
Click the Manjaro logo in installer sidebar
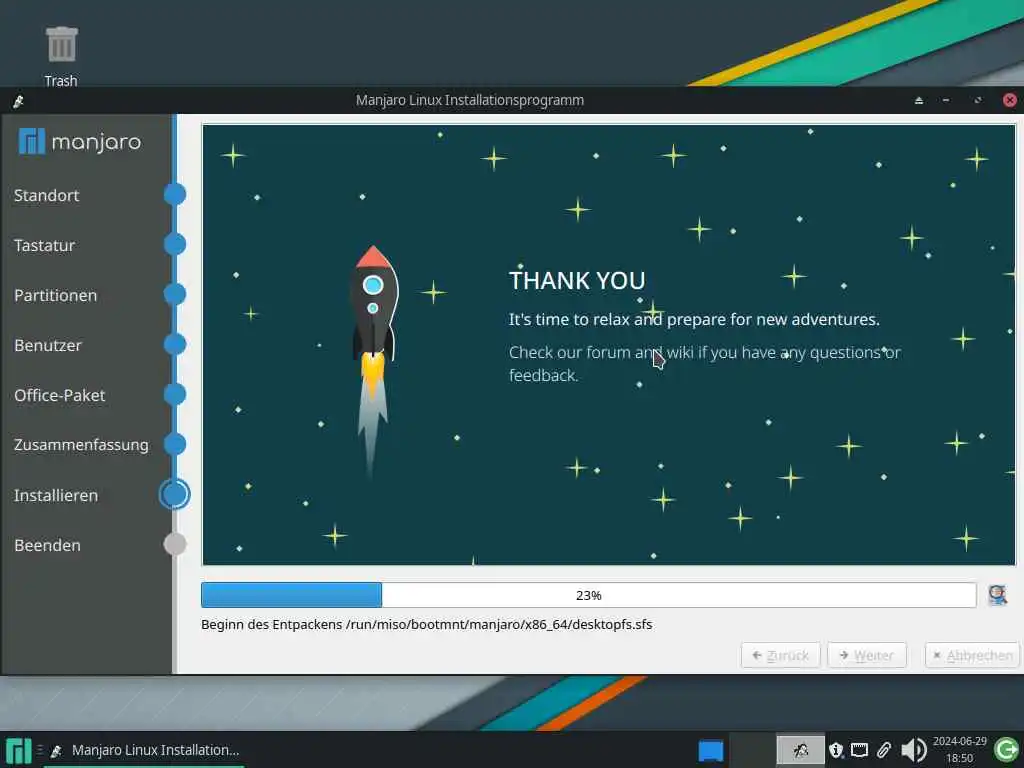[x=80, y=141]
